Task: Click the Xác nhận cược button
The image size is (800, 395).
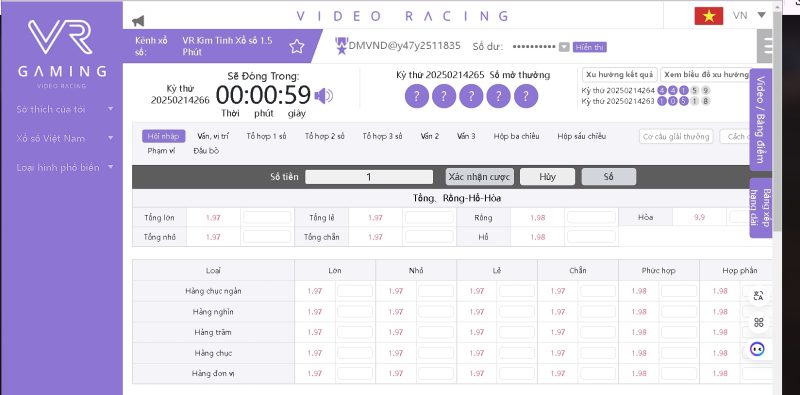Action: point(479,177)
